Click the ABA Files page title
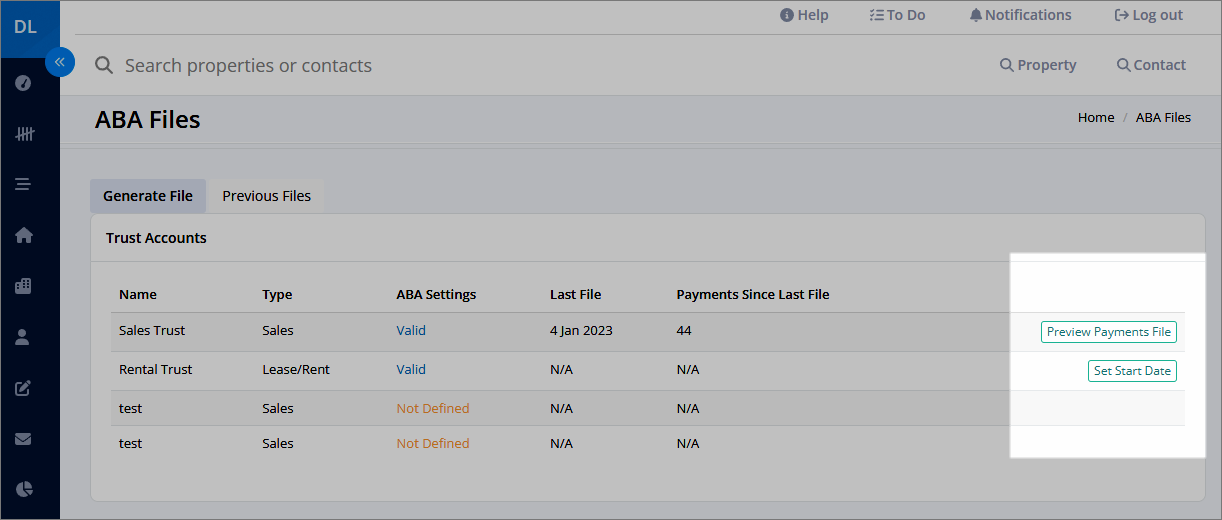Viewport: 1222px width, 520px height. 148,120
